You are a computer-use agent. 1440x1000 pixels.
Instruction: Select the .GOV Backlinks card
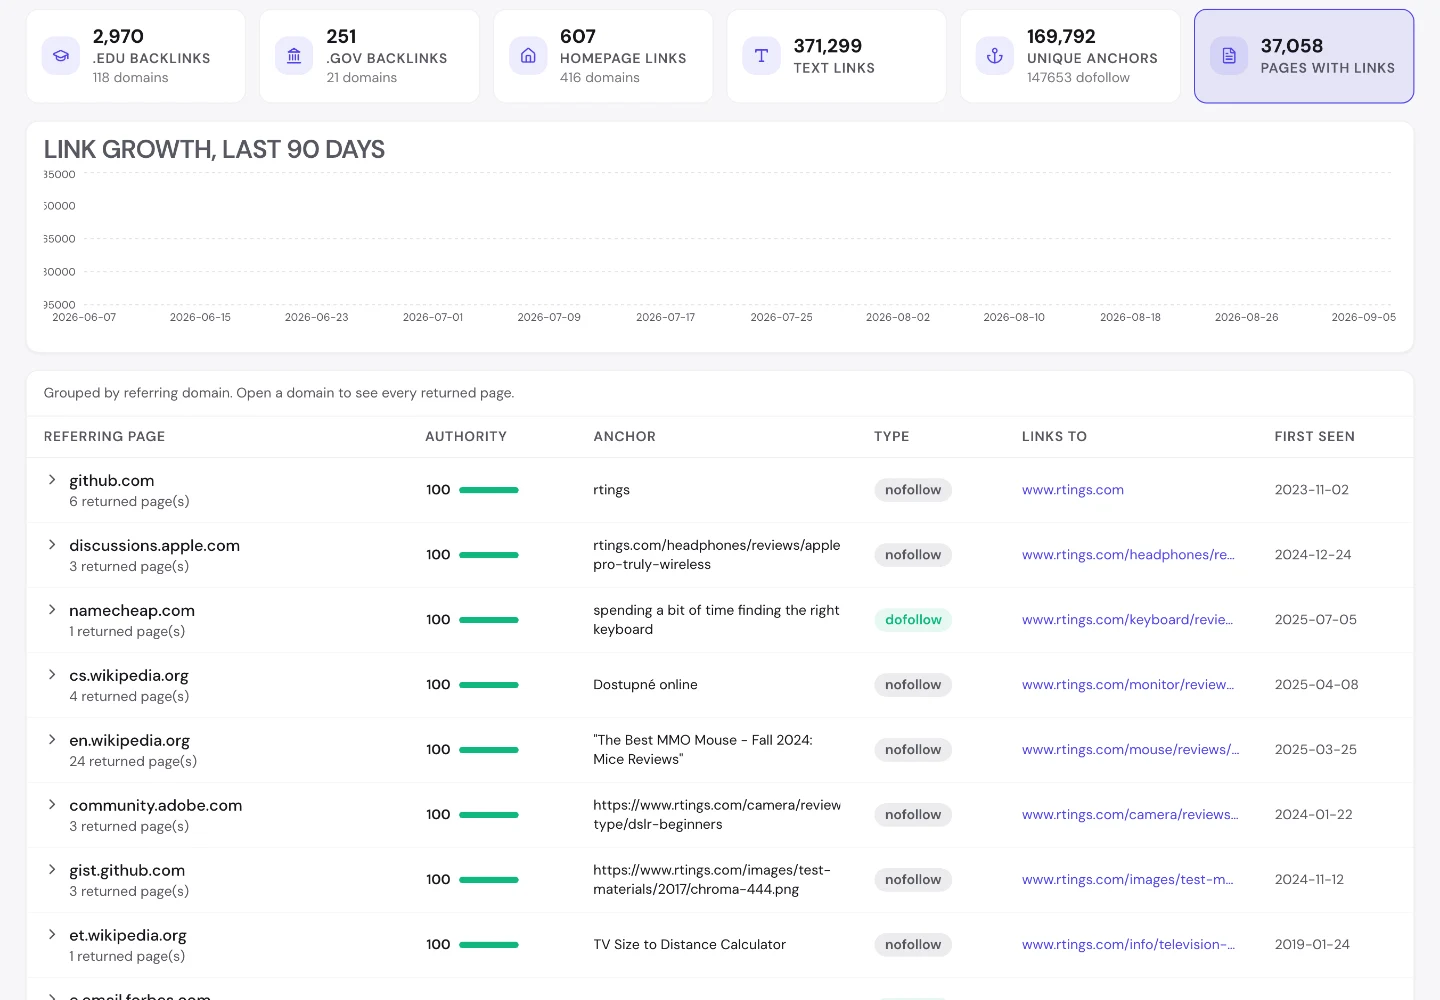369,56
